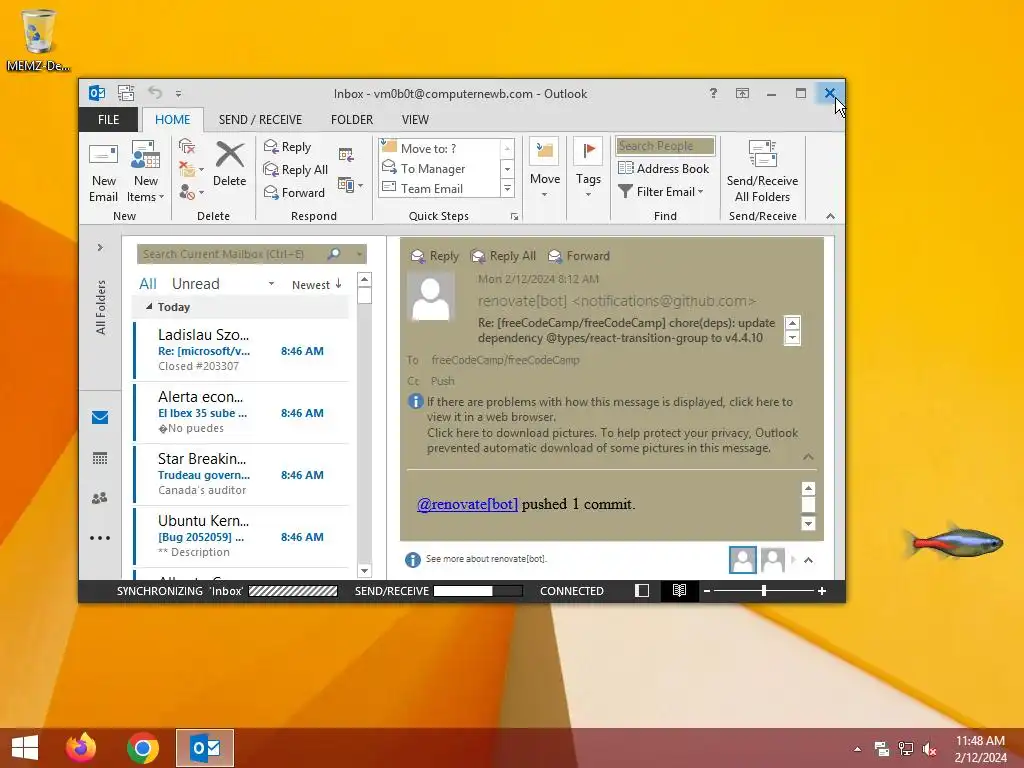1024x768 pixels.
Task: Select the To Manager quick step
Action: [x=440, y=168]
